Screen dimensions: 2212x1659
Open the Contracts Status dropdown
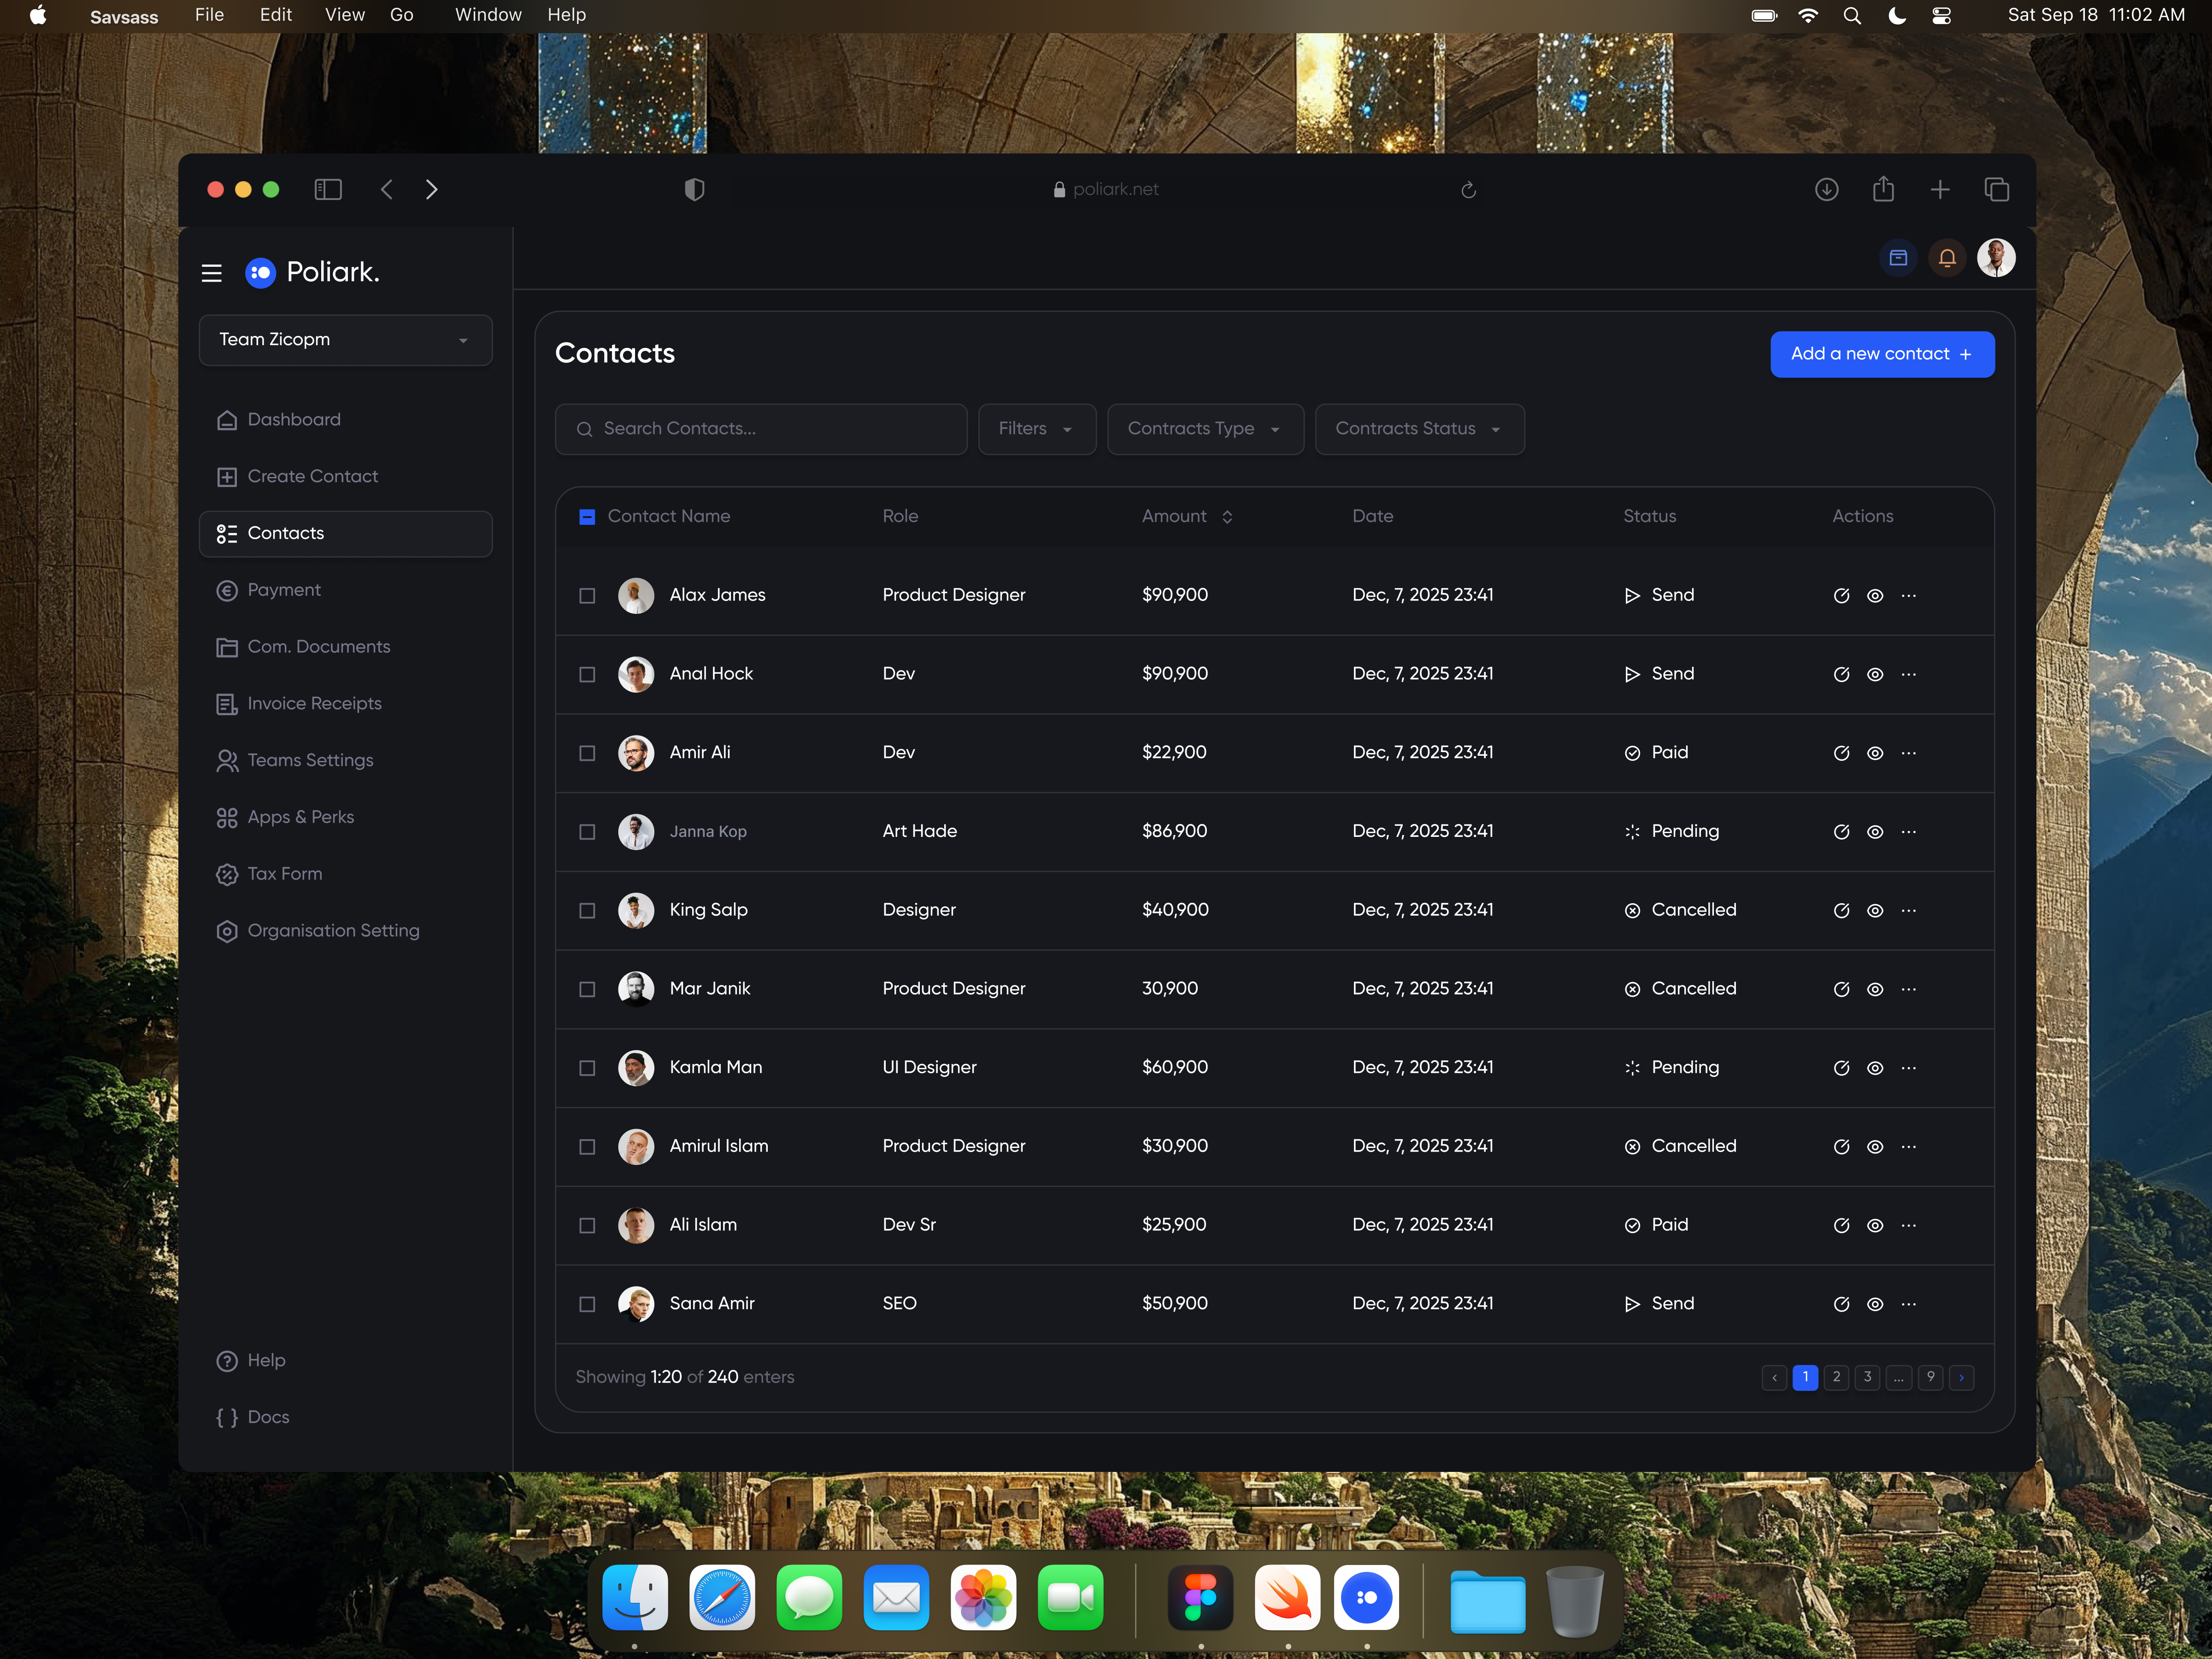click(x=1419, y=429)
